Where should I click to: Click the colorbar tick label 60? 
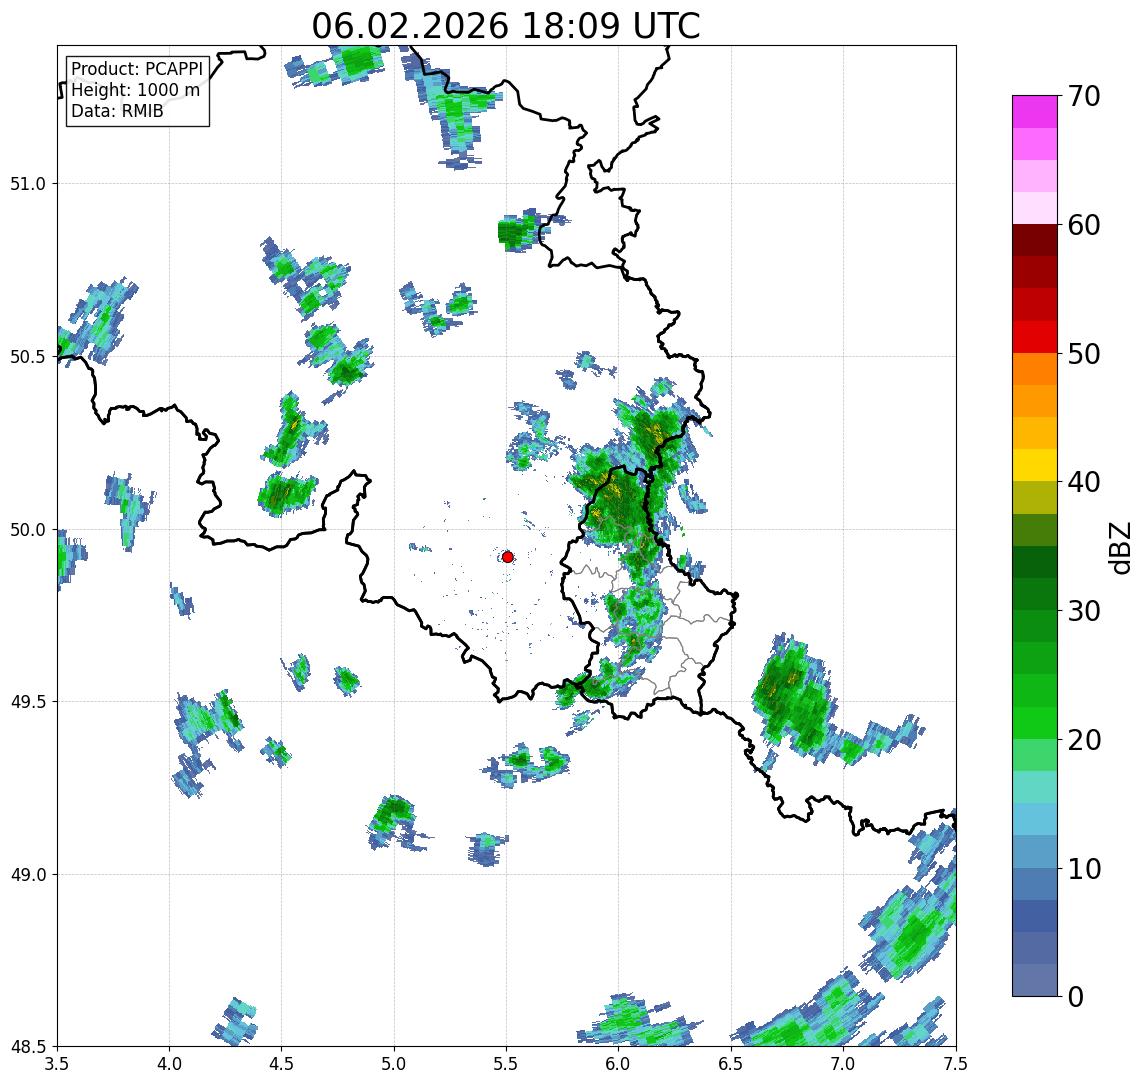point(1084,226)
